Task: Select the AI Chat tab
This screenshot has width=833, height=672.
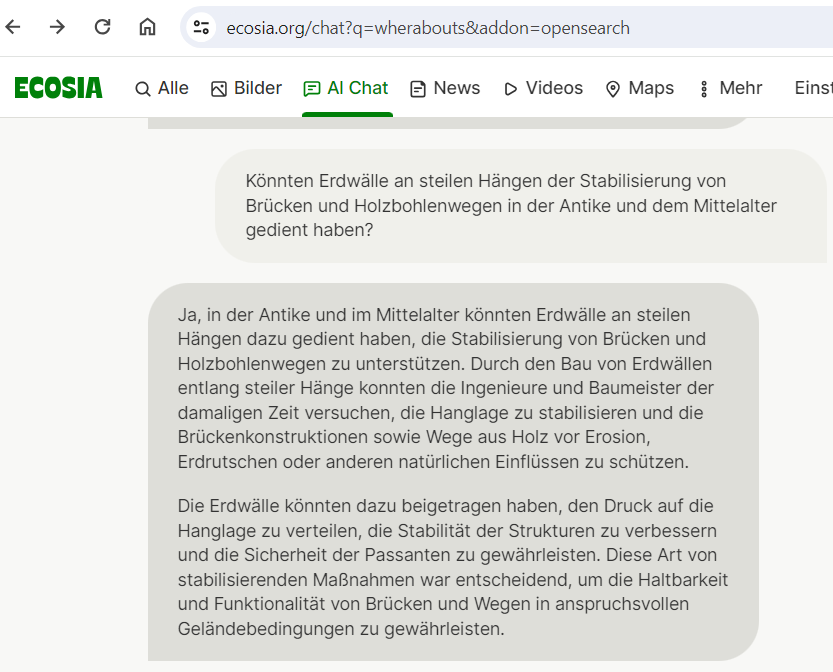Action: pos(346,88)
